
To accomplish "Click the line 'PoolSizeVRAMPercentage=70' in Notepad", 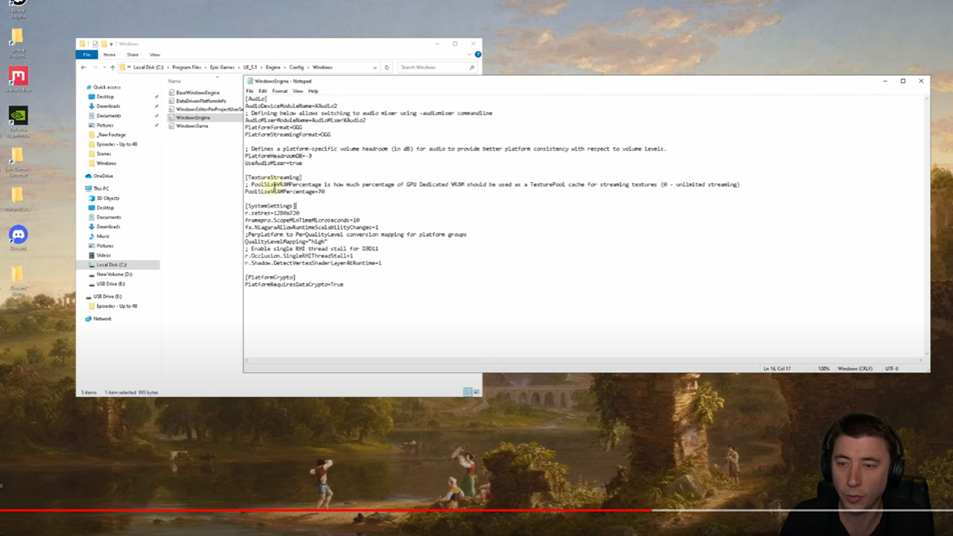I will 285,191.
